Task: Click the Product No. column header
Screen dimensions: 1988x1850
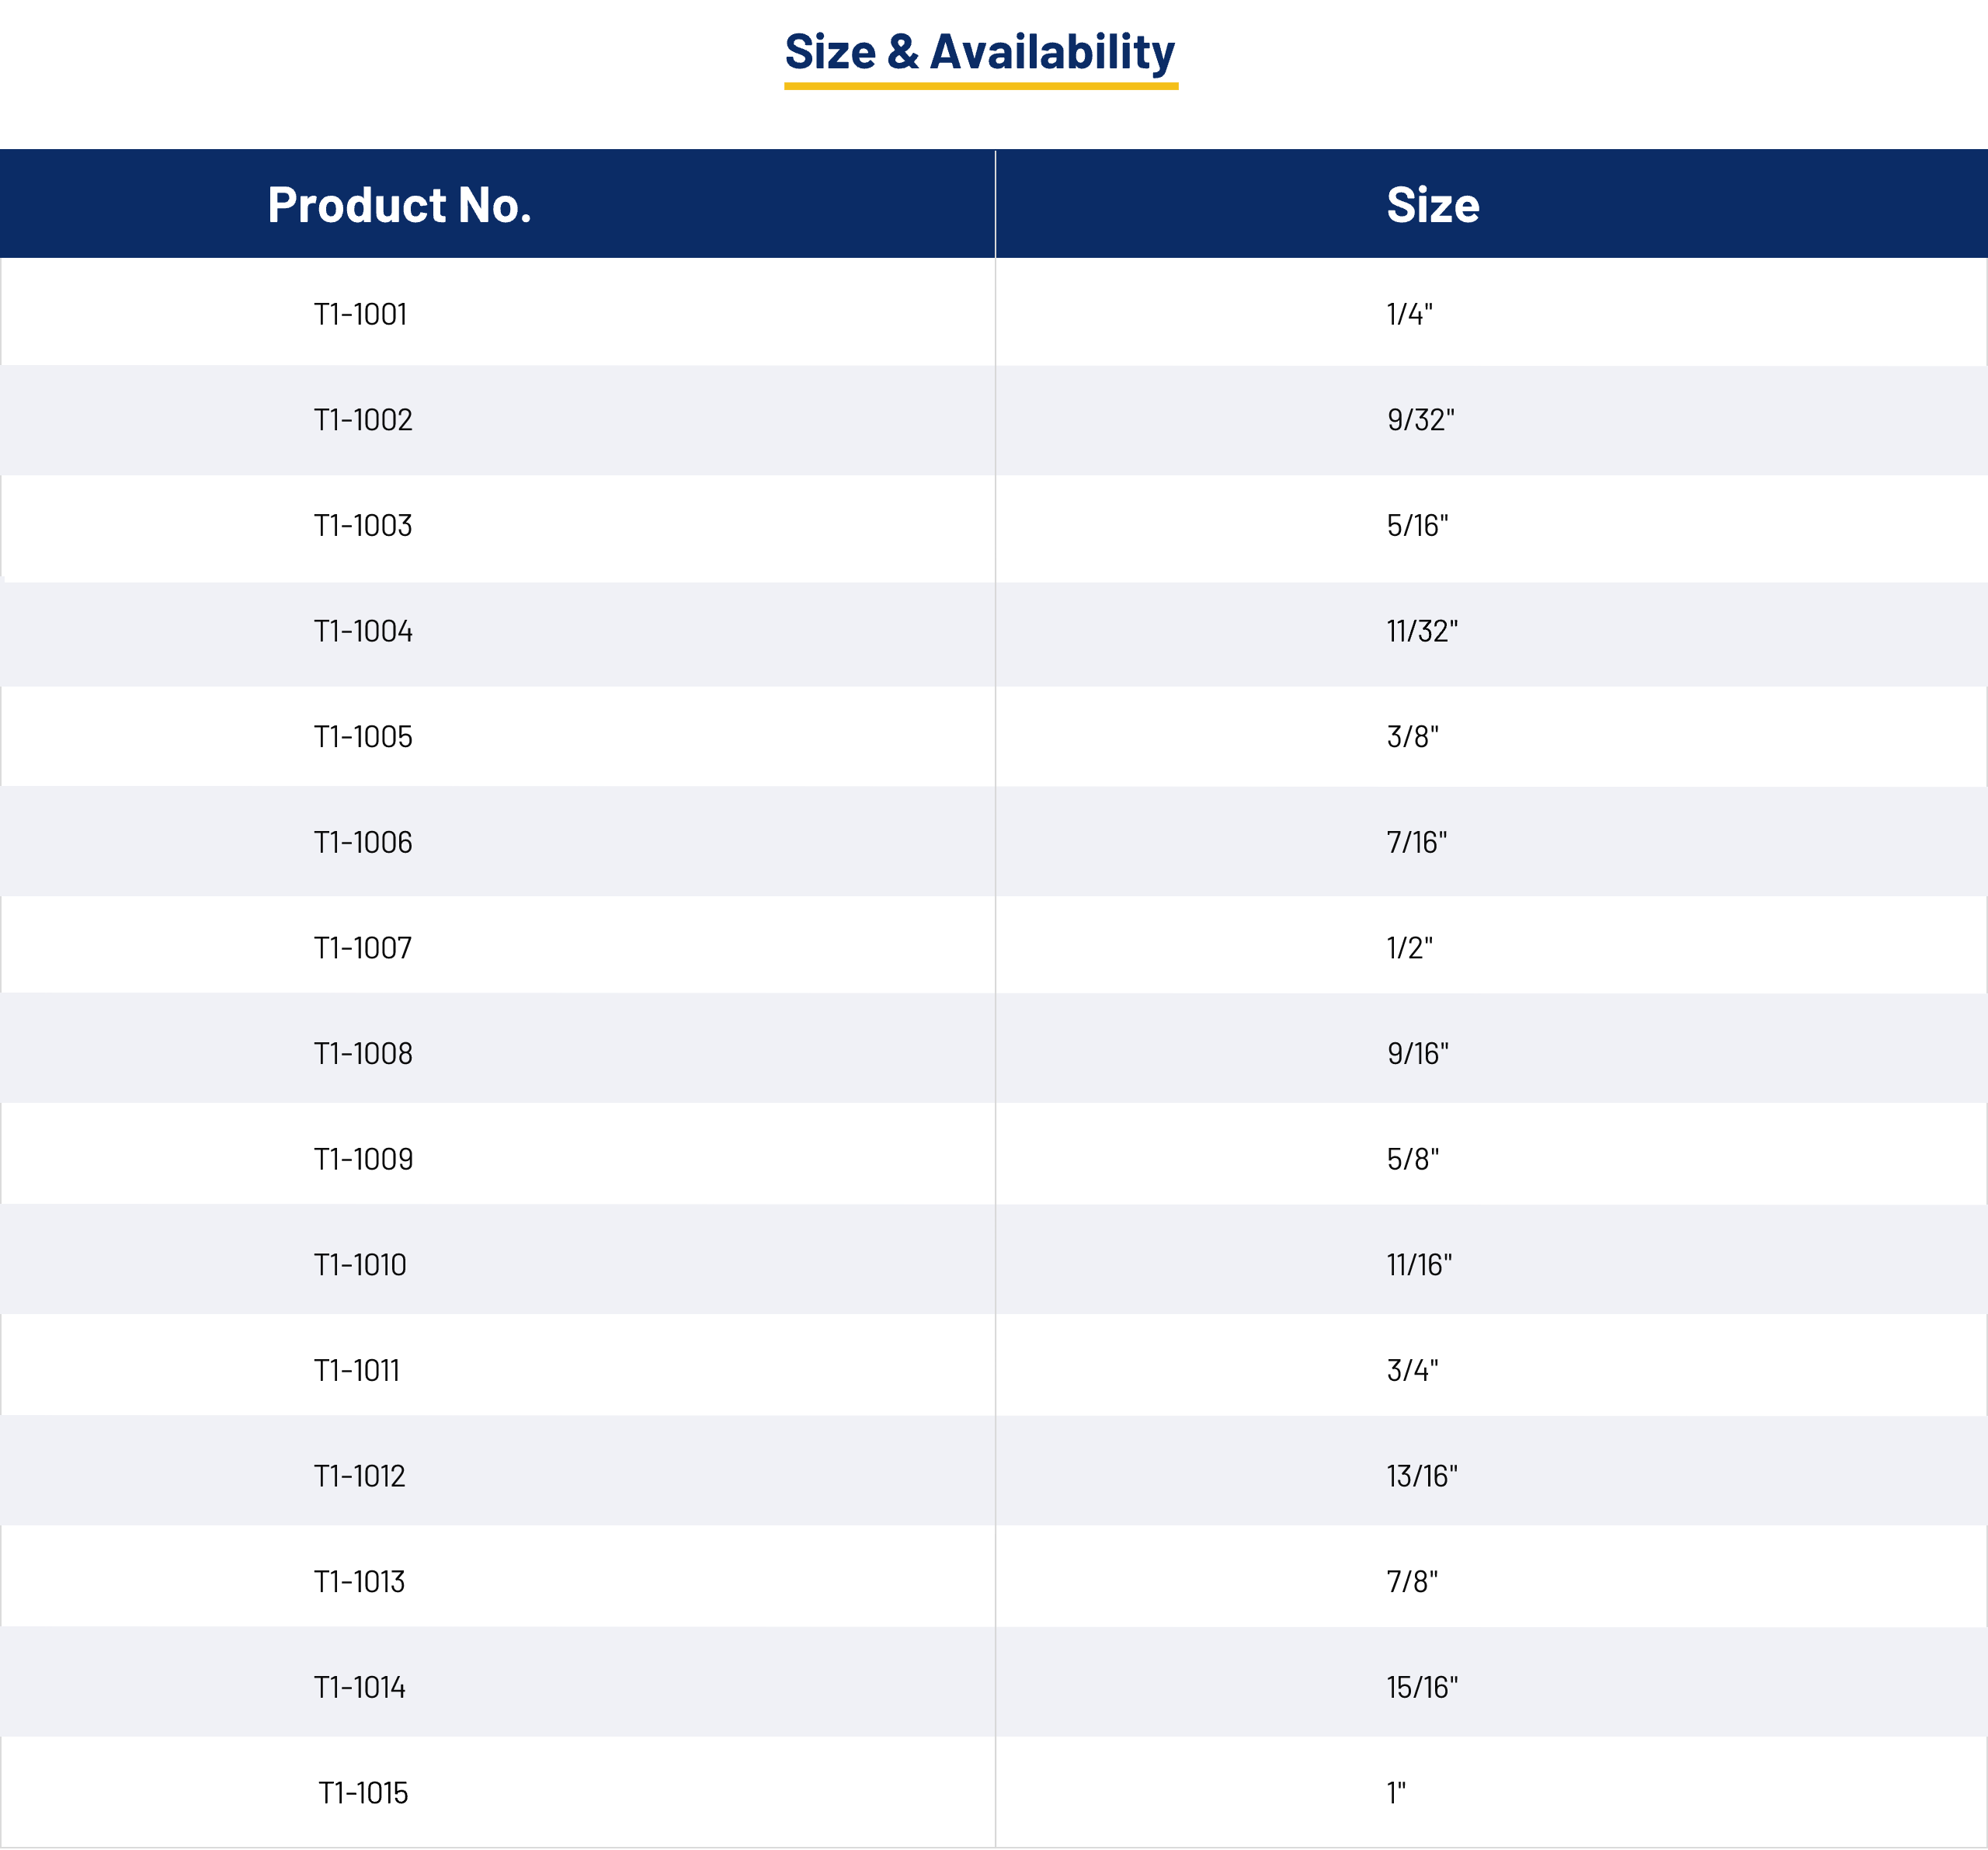Action: pyautogui.click(x=399, y=205)
